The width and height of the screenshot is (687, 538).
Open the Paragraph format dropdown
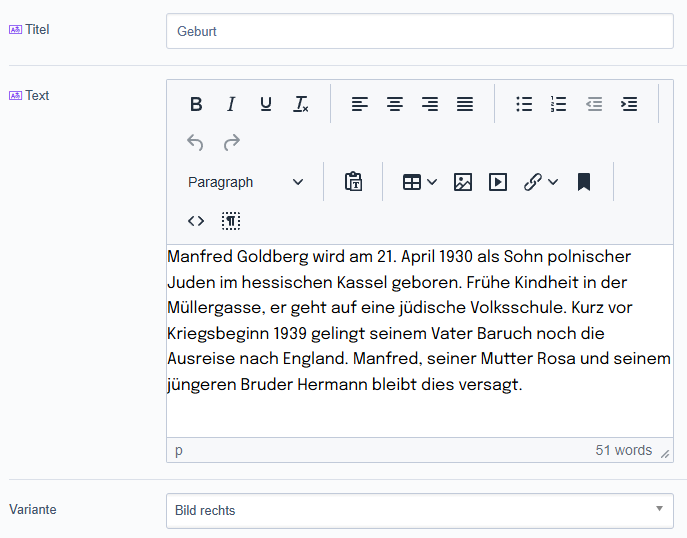click(x=245, y=182)
